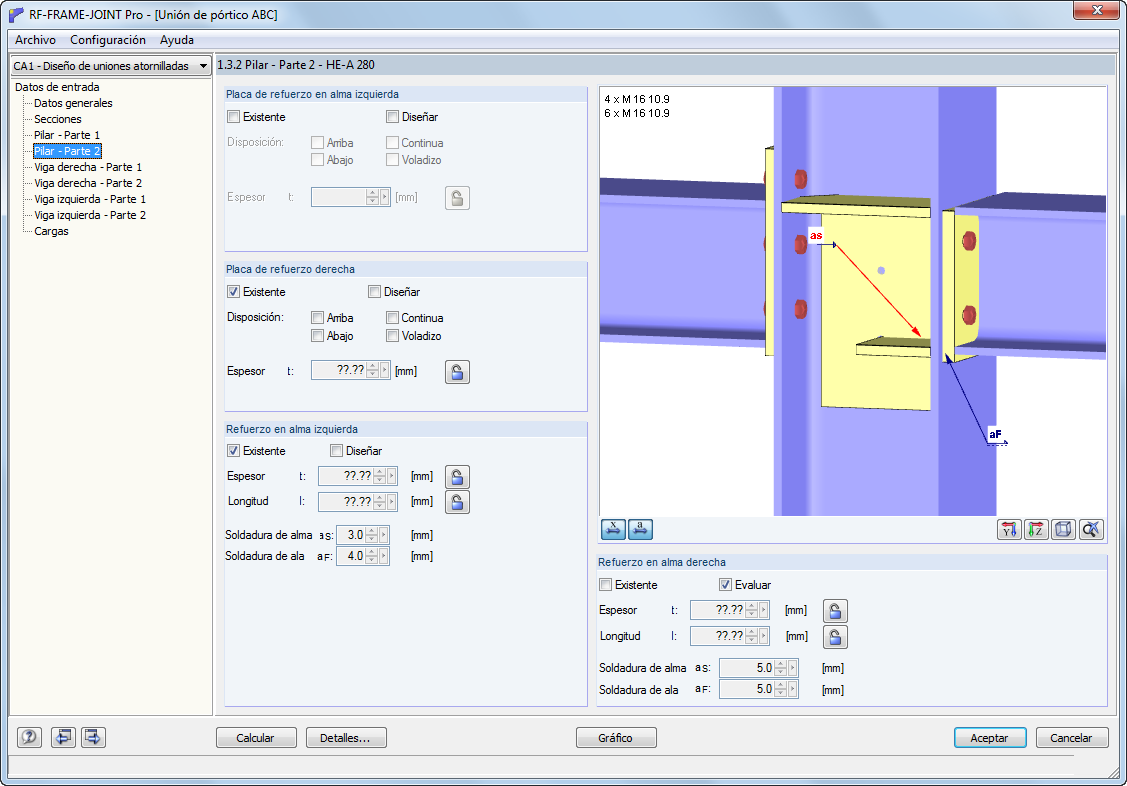Open the Ayuda menu

click(177, 40)
